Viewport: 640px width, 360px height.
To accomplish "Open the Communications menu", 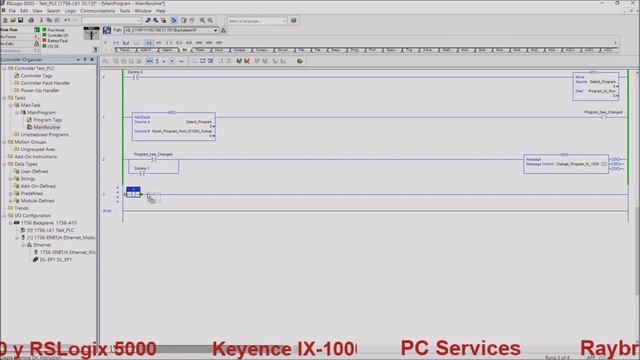I will coord(98,11).
